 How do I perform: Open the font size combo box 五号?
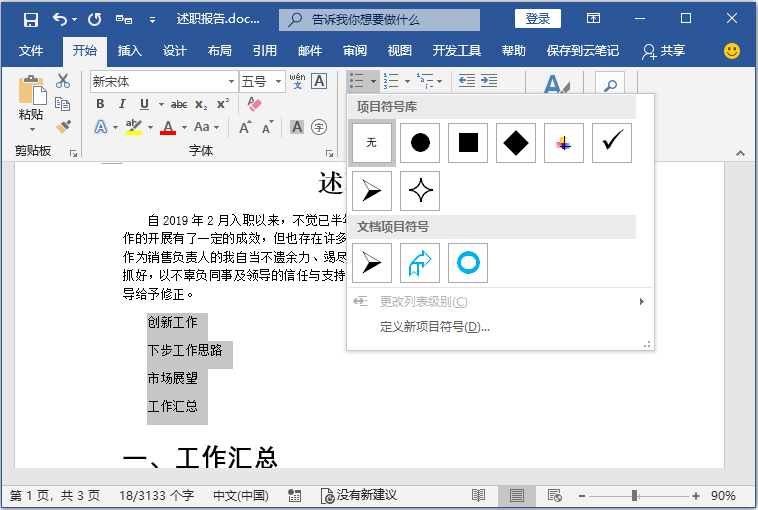262,81
